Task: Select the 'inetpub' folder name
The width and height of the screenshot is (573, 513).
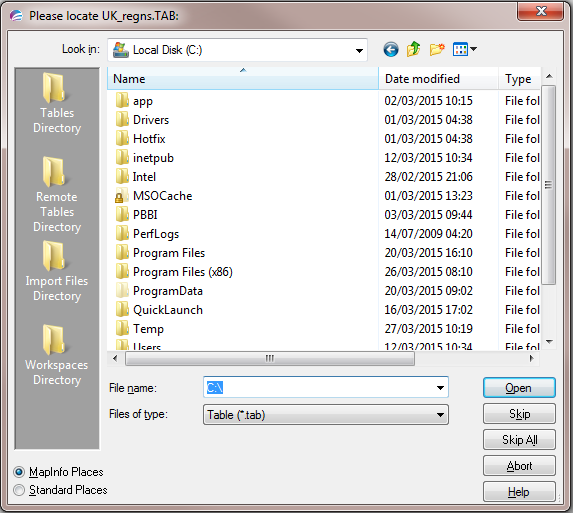Action: point(153,158)
